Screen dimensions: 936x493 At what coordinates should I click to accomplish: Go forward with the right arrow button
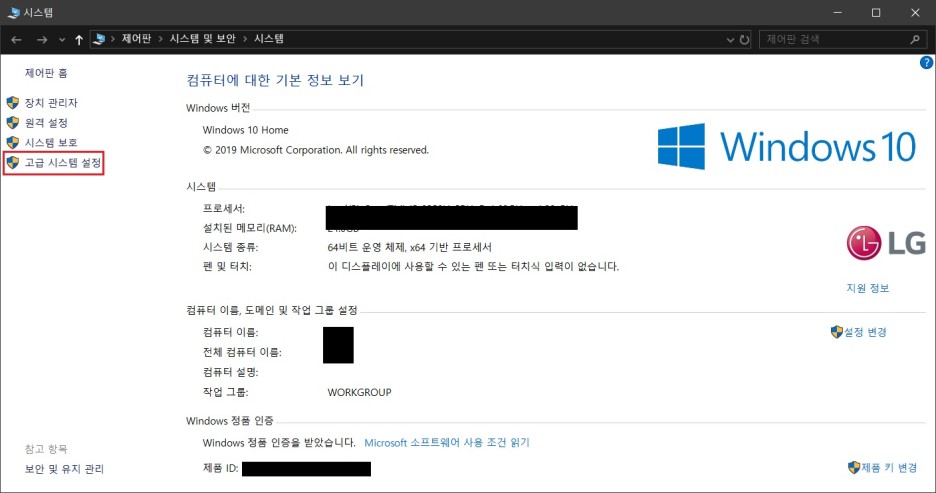coord(42,39)
